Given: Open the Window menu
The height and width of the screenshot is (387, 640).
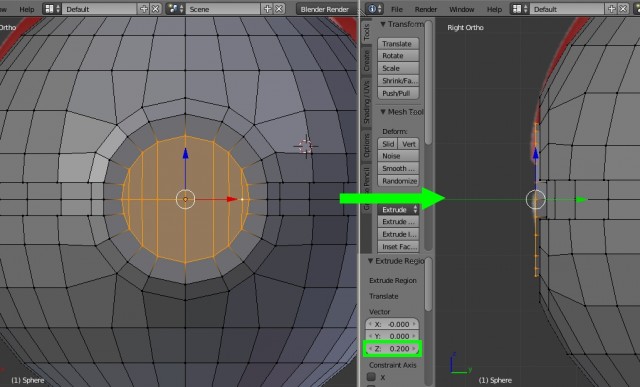Looking at the screenshot, I should point(462,9).
